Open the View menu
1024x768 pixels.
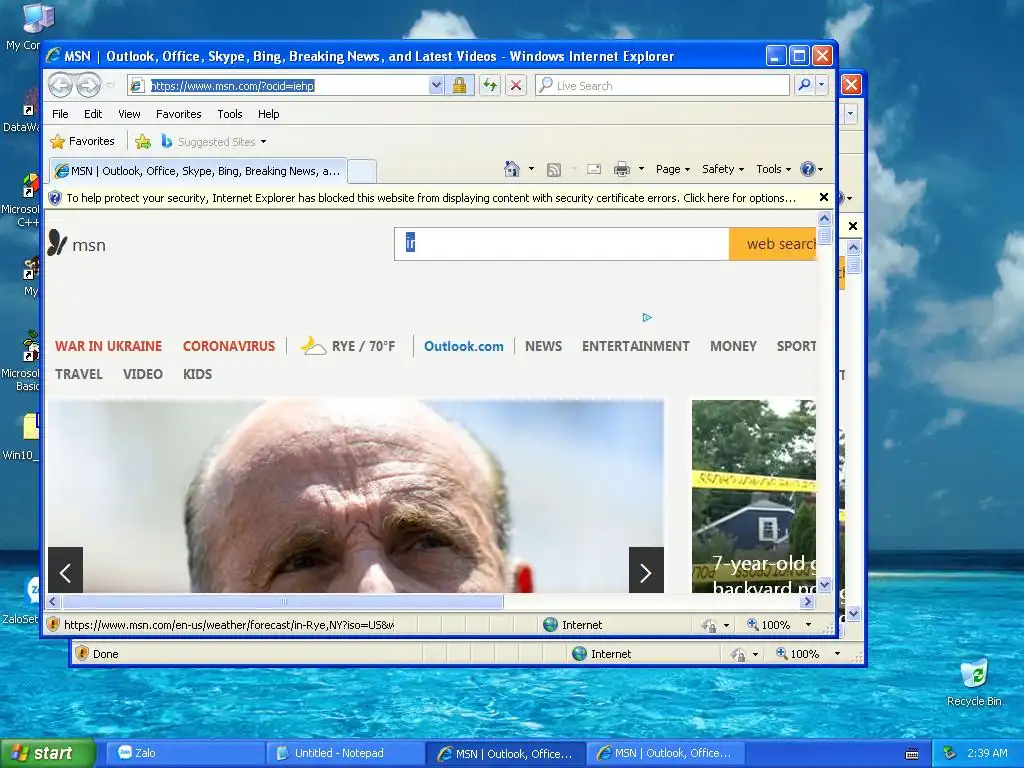(129, 114)
